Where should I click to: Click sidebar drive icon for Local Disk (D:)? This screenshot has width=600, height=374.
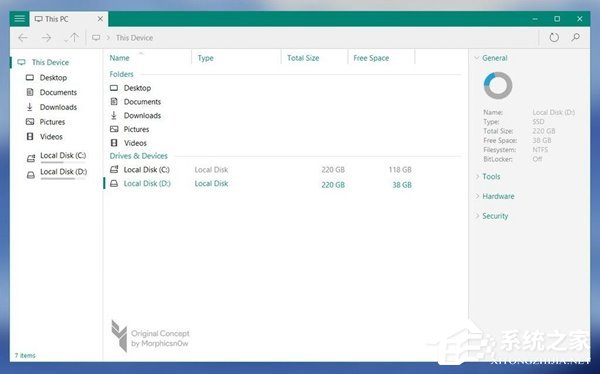point(31,175)
